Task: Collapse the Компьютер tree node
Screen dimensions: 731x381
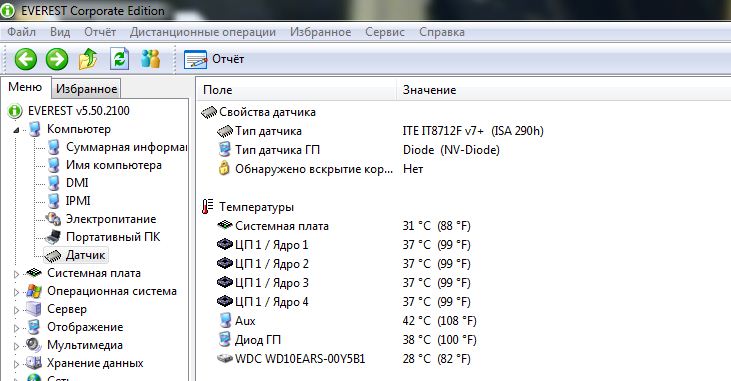Action: point(16,130)
